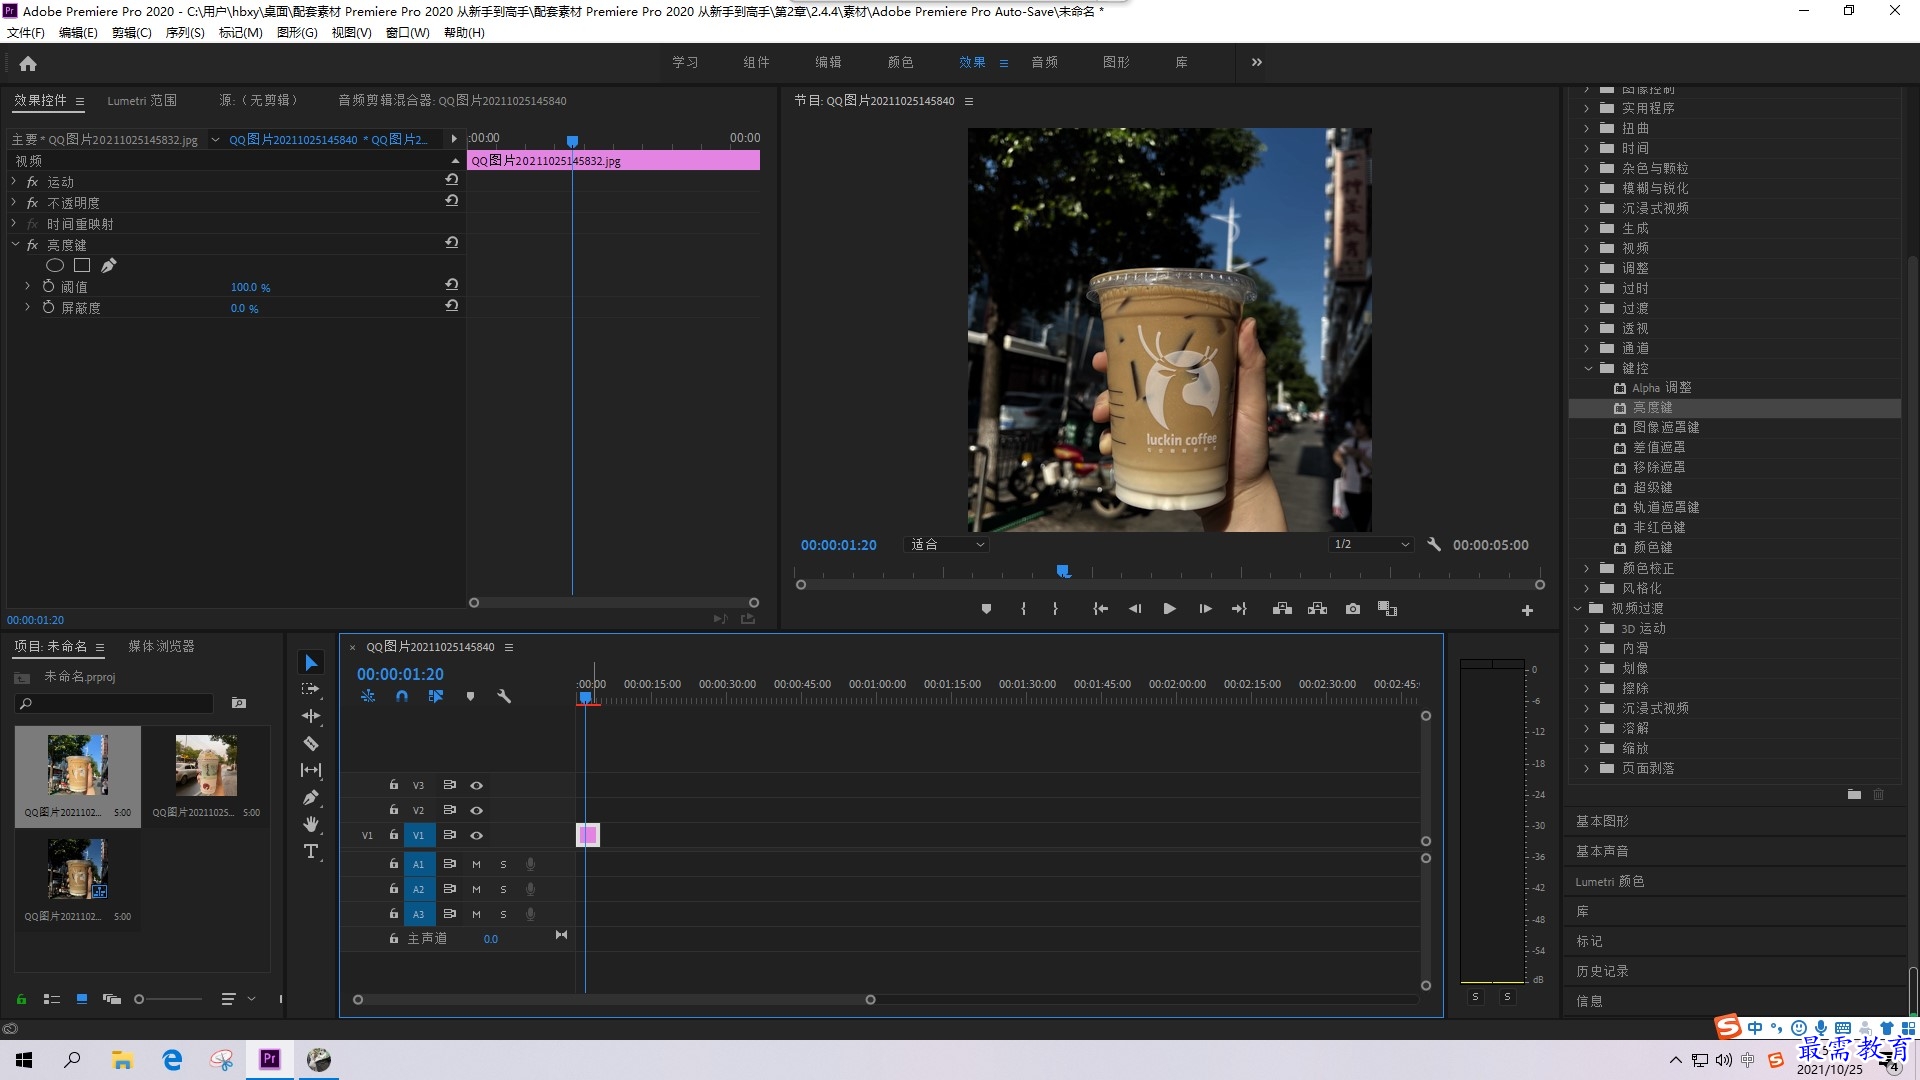Viewport: 1920px width, 1080px height.
Task: Select the Selection tool arrow
Action: coord(311,663)
